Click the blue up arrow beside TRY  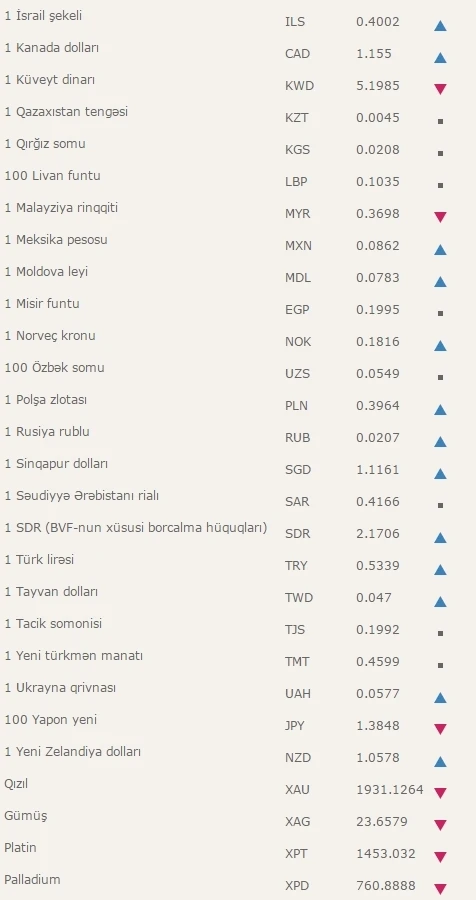point(440,569)
